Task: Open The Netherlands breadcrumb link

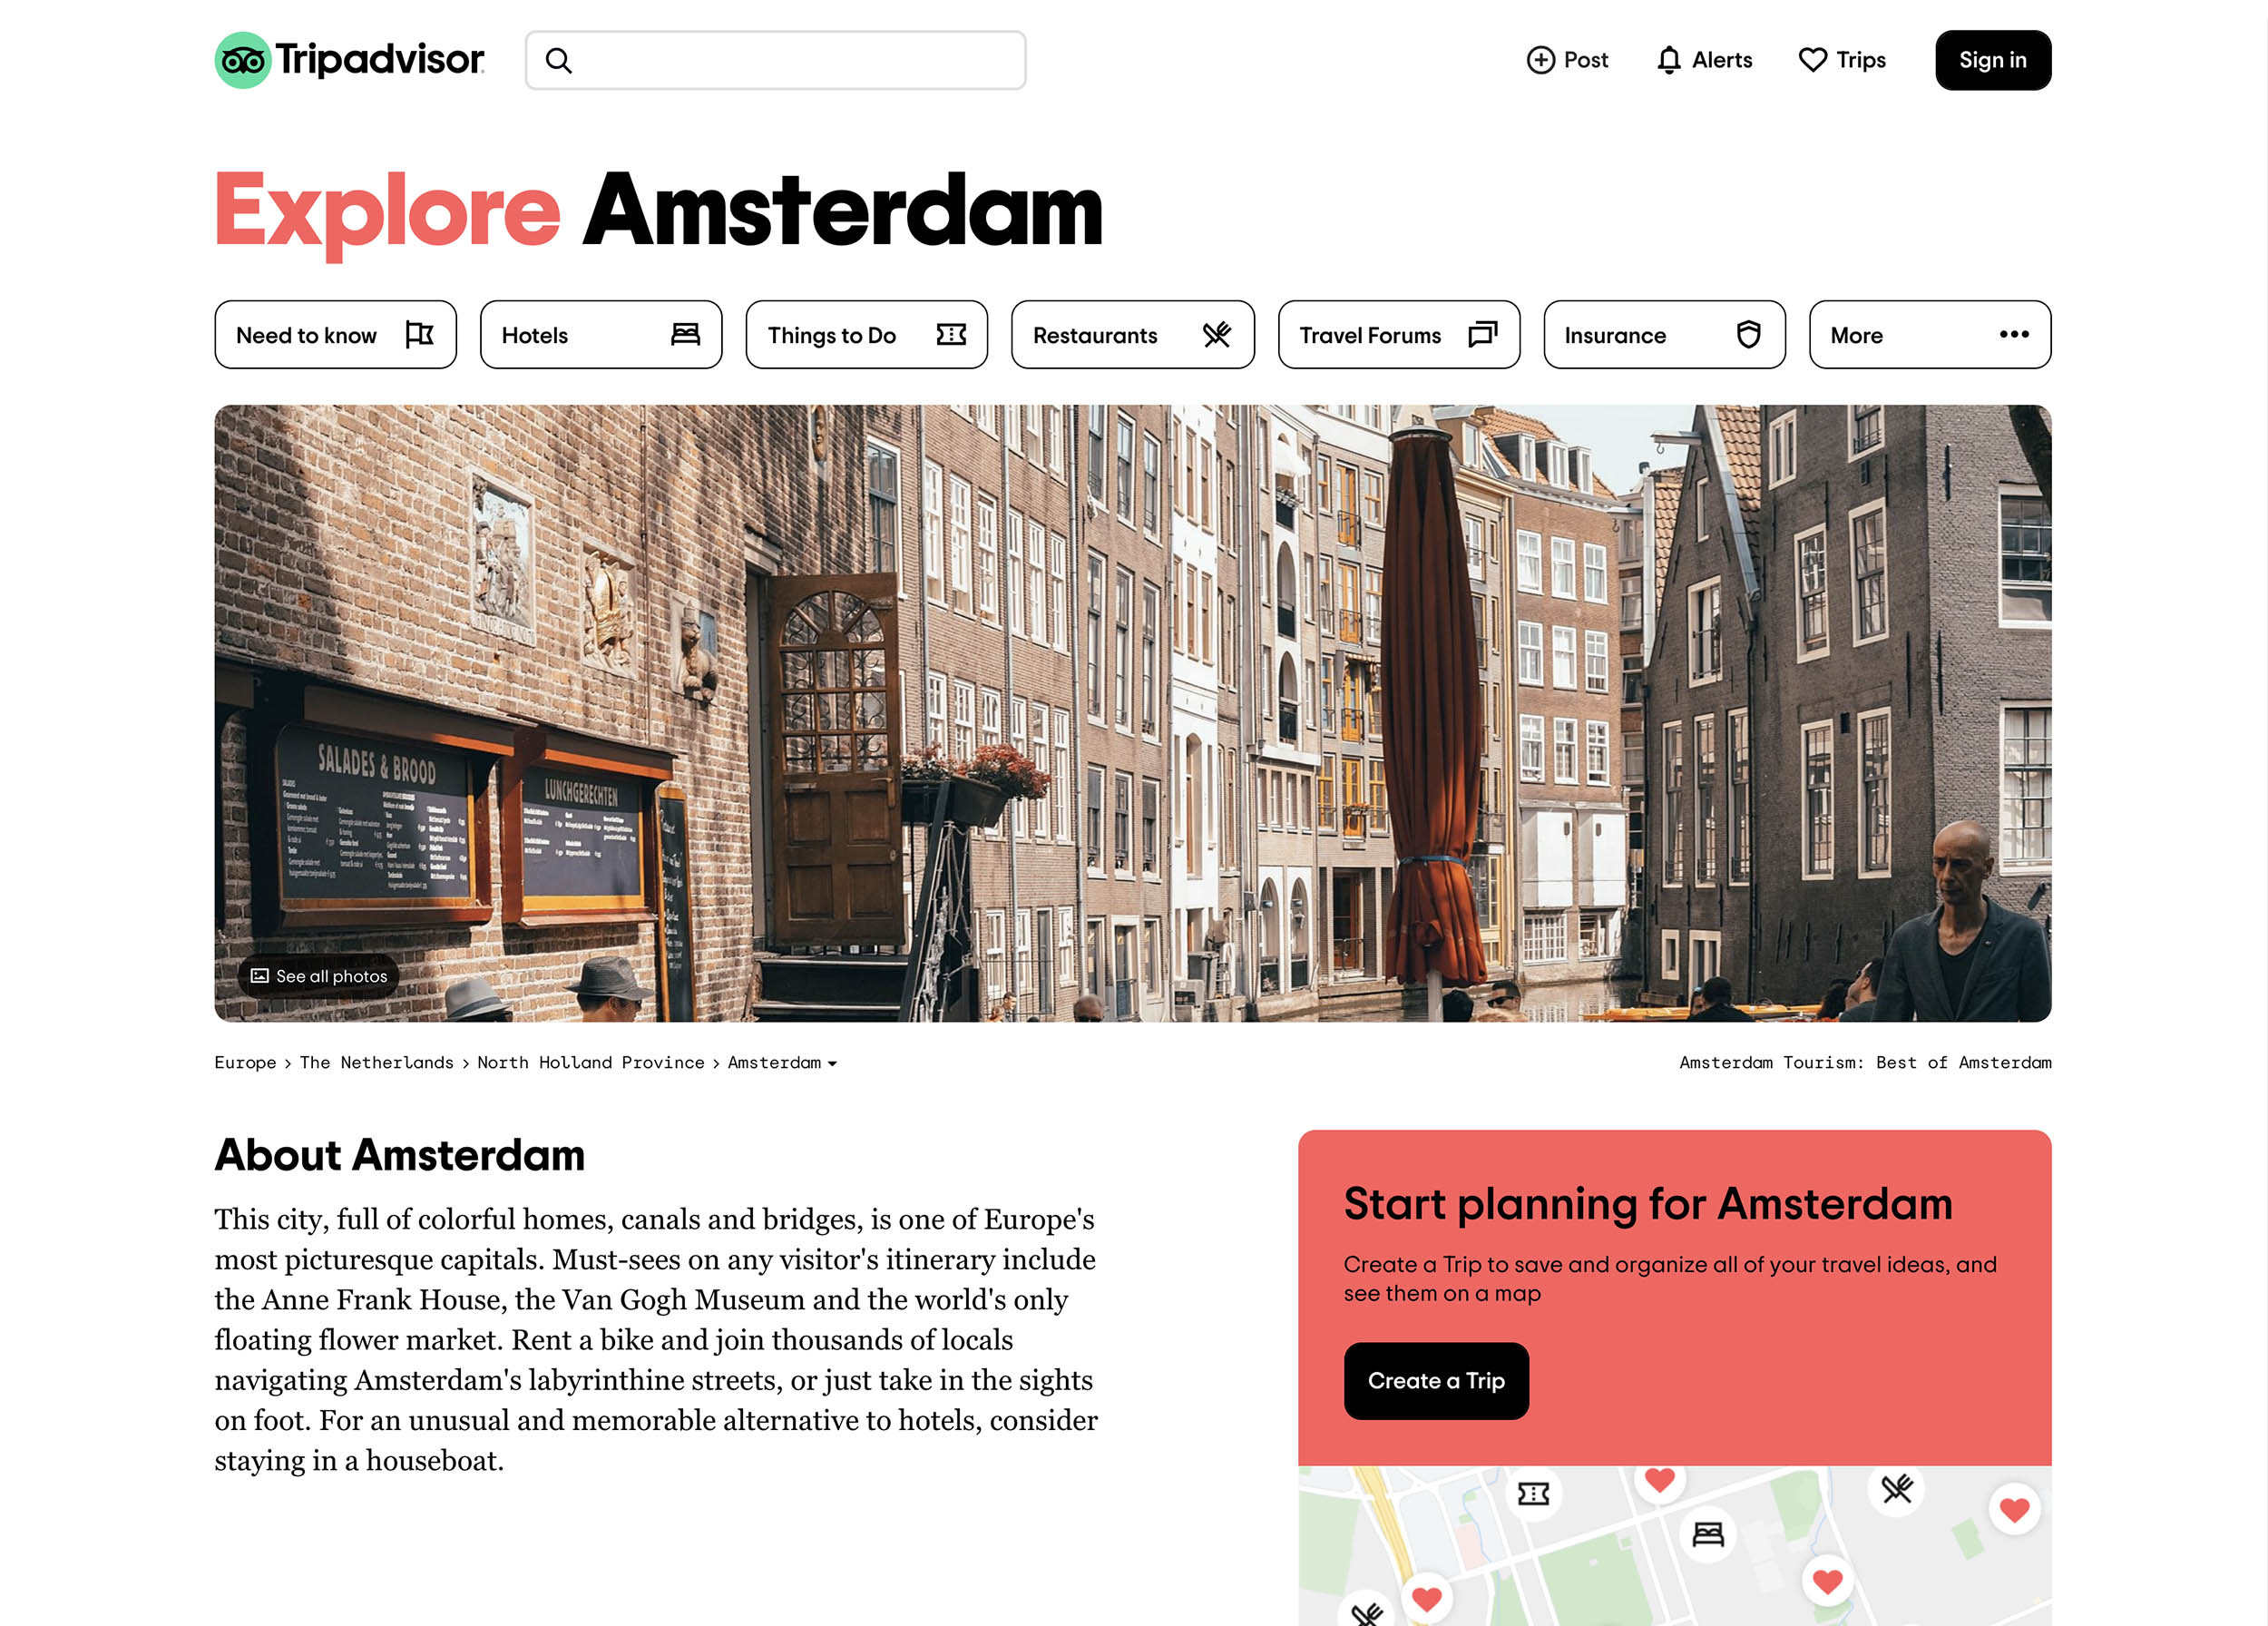Action: coord(377,1062)
